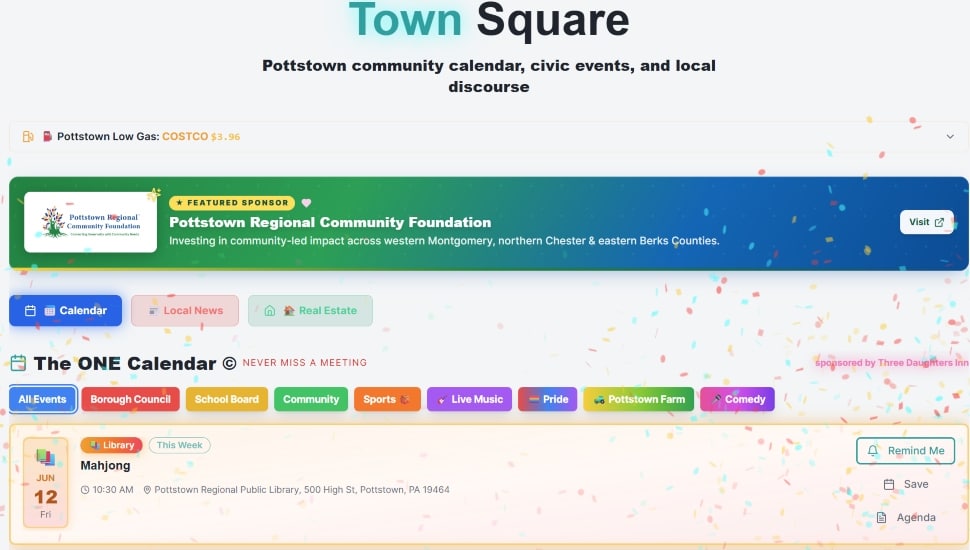The height and width of the screenshot is (550, 970).
Task: Click the Remind Me button
Action: click(x=906, y=450)
